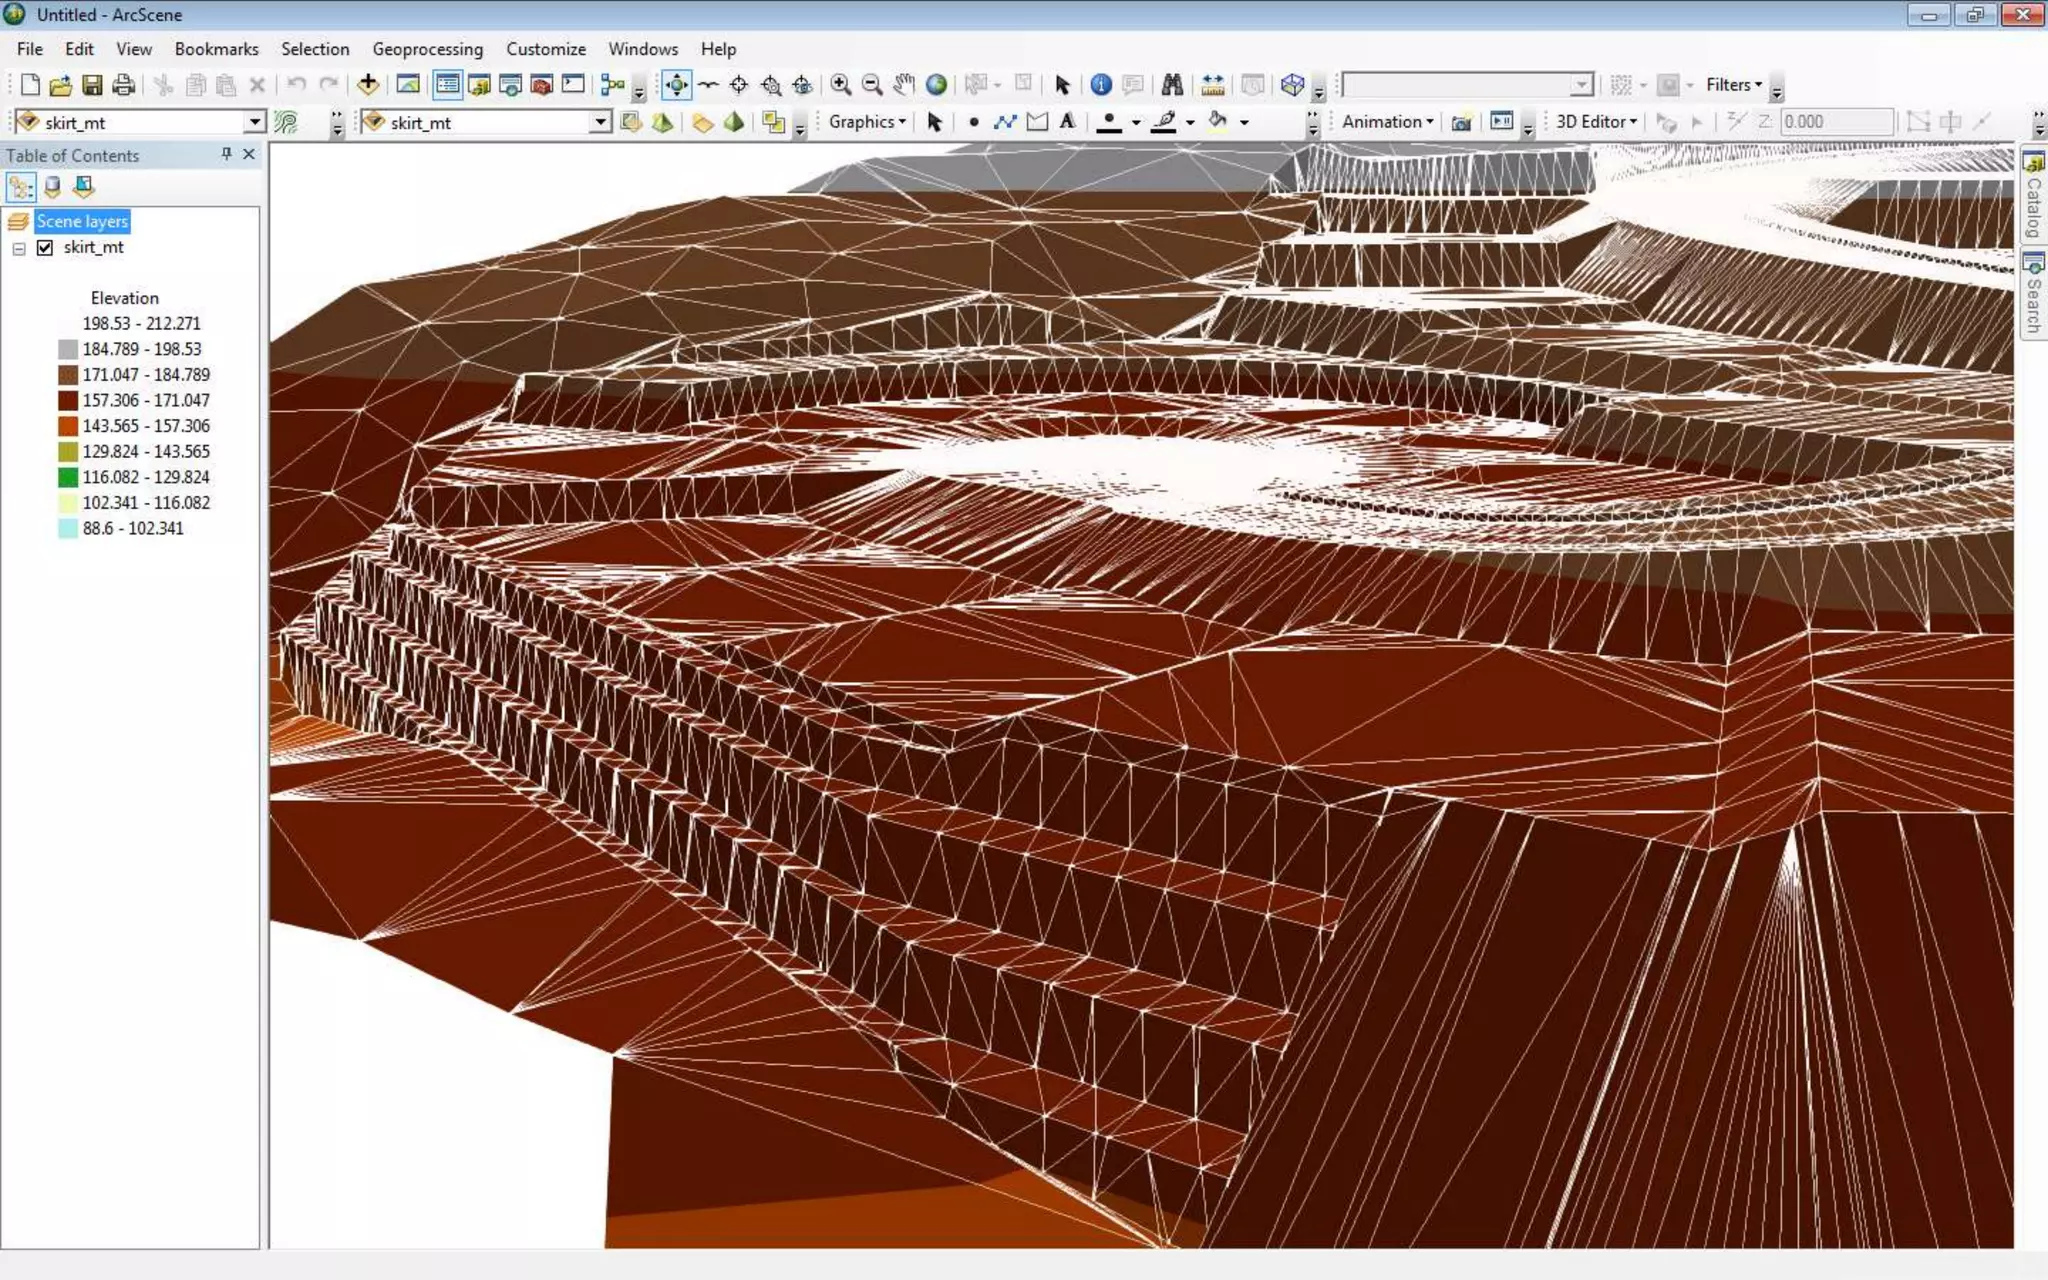Open the 3D Analyst layer dropdown
2048x1280 pixels.
coord(255,122)
